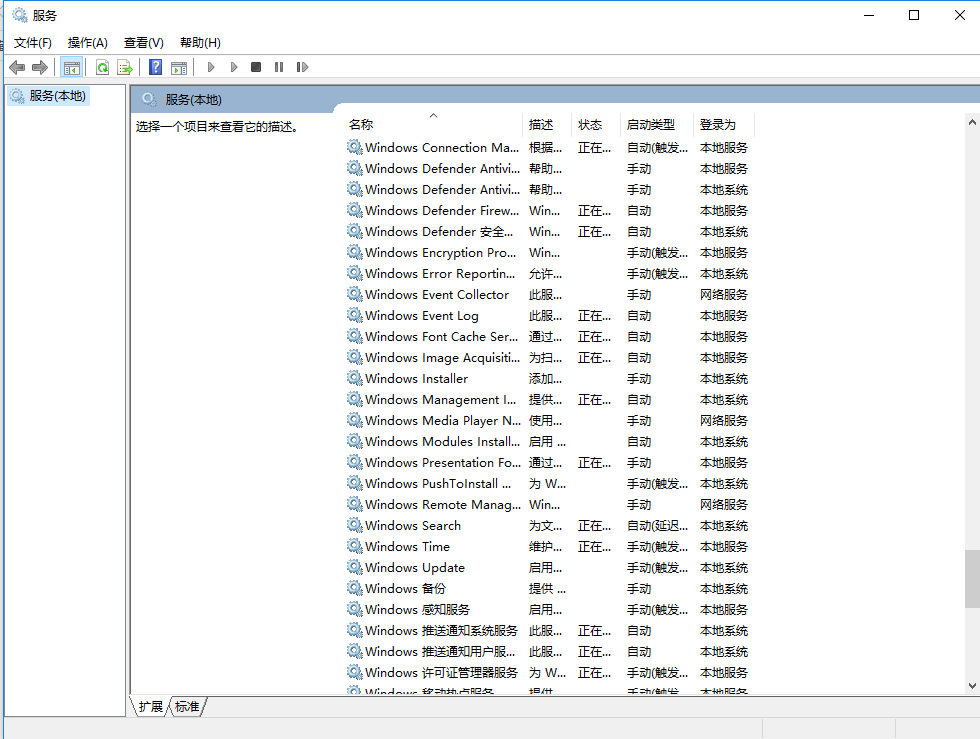Image resolution: width=980 pixels, height=739 pixels.
Task: Select the Windows Error Reporting service name
Action: tap(440, 273)
